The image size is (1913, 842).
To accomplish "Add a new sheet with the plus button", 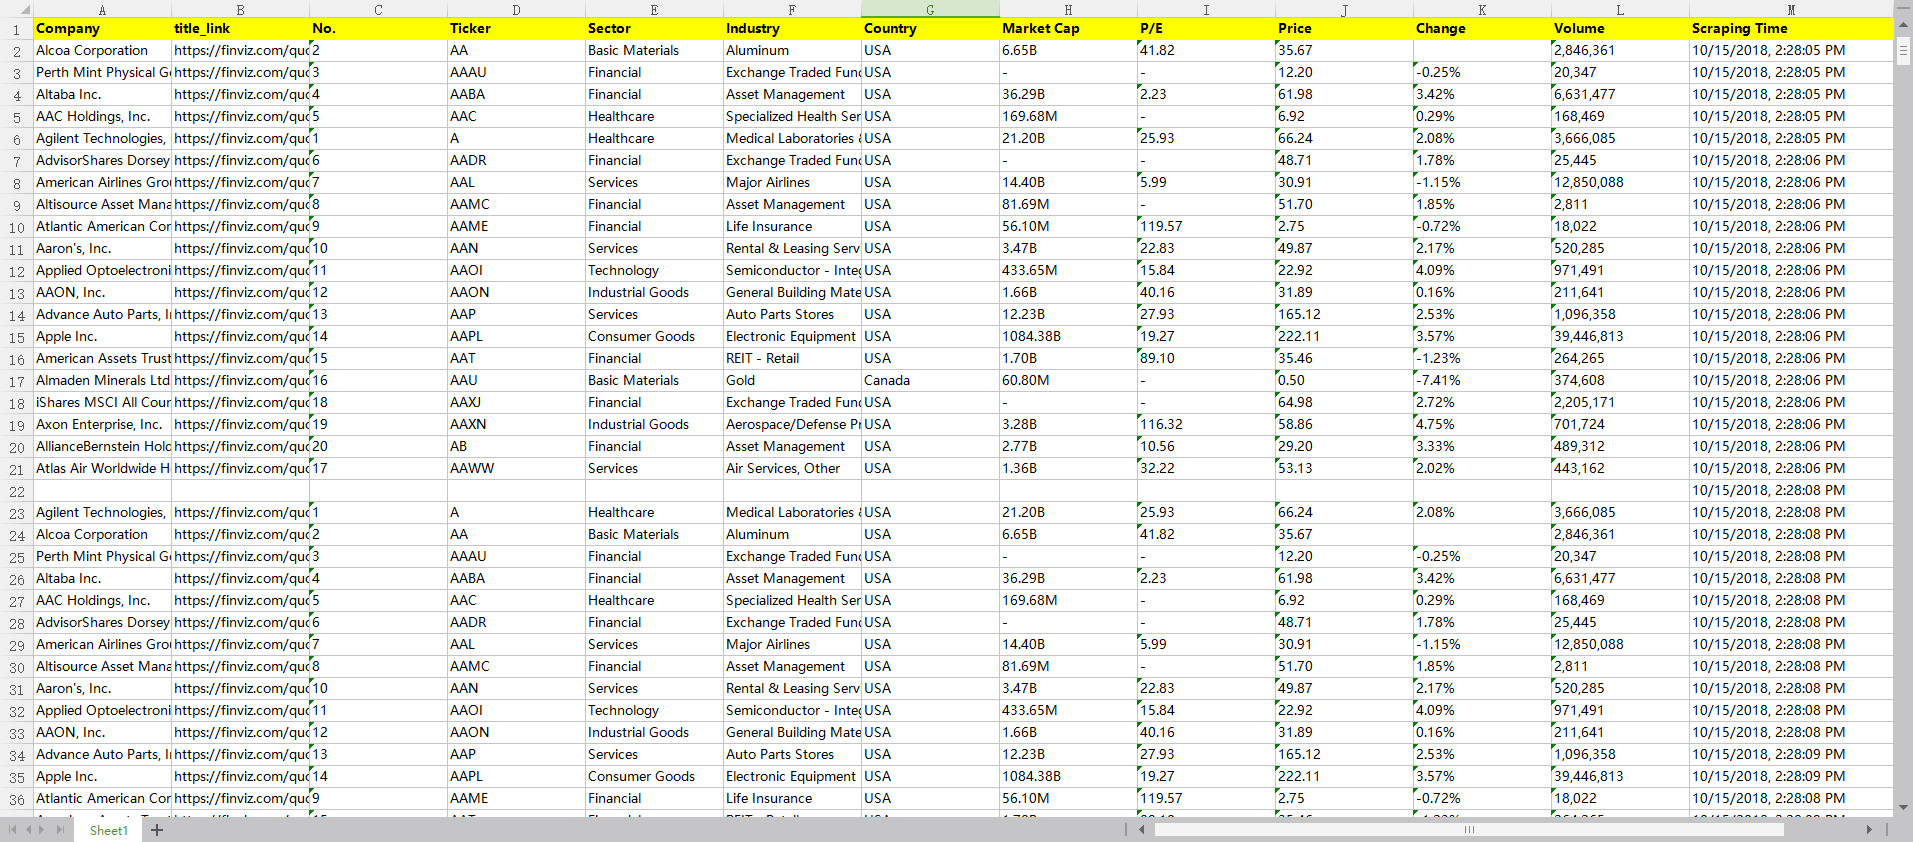I will 157,830.
